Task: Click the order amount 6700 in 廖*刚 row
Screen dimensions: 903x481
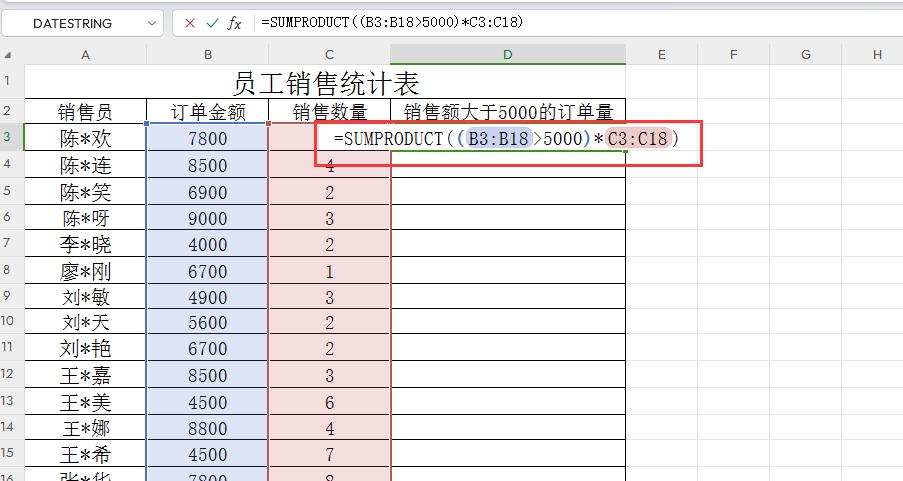Action: tap(207, 271)
